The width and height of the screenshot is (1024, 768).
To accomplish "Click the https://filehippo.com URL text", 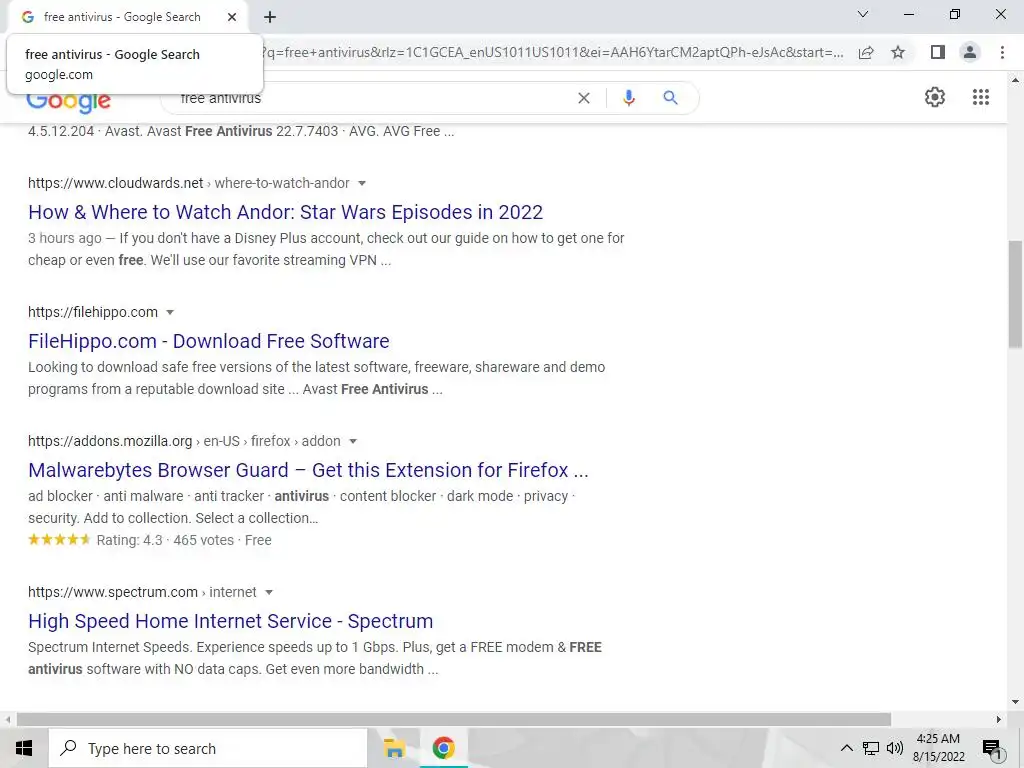I will (x=93, y=312).
